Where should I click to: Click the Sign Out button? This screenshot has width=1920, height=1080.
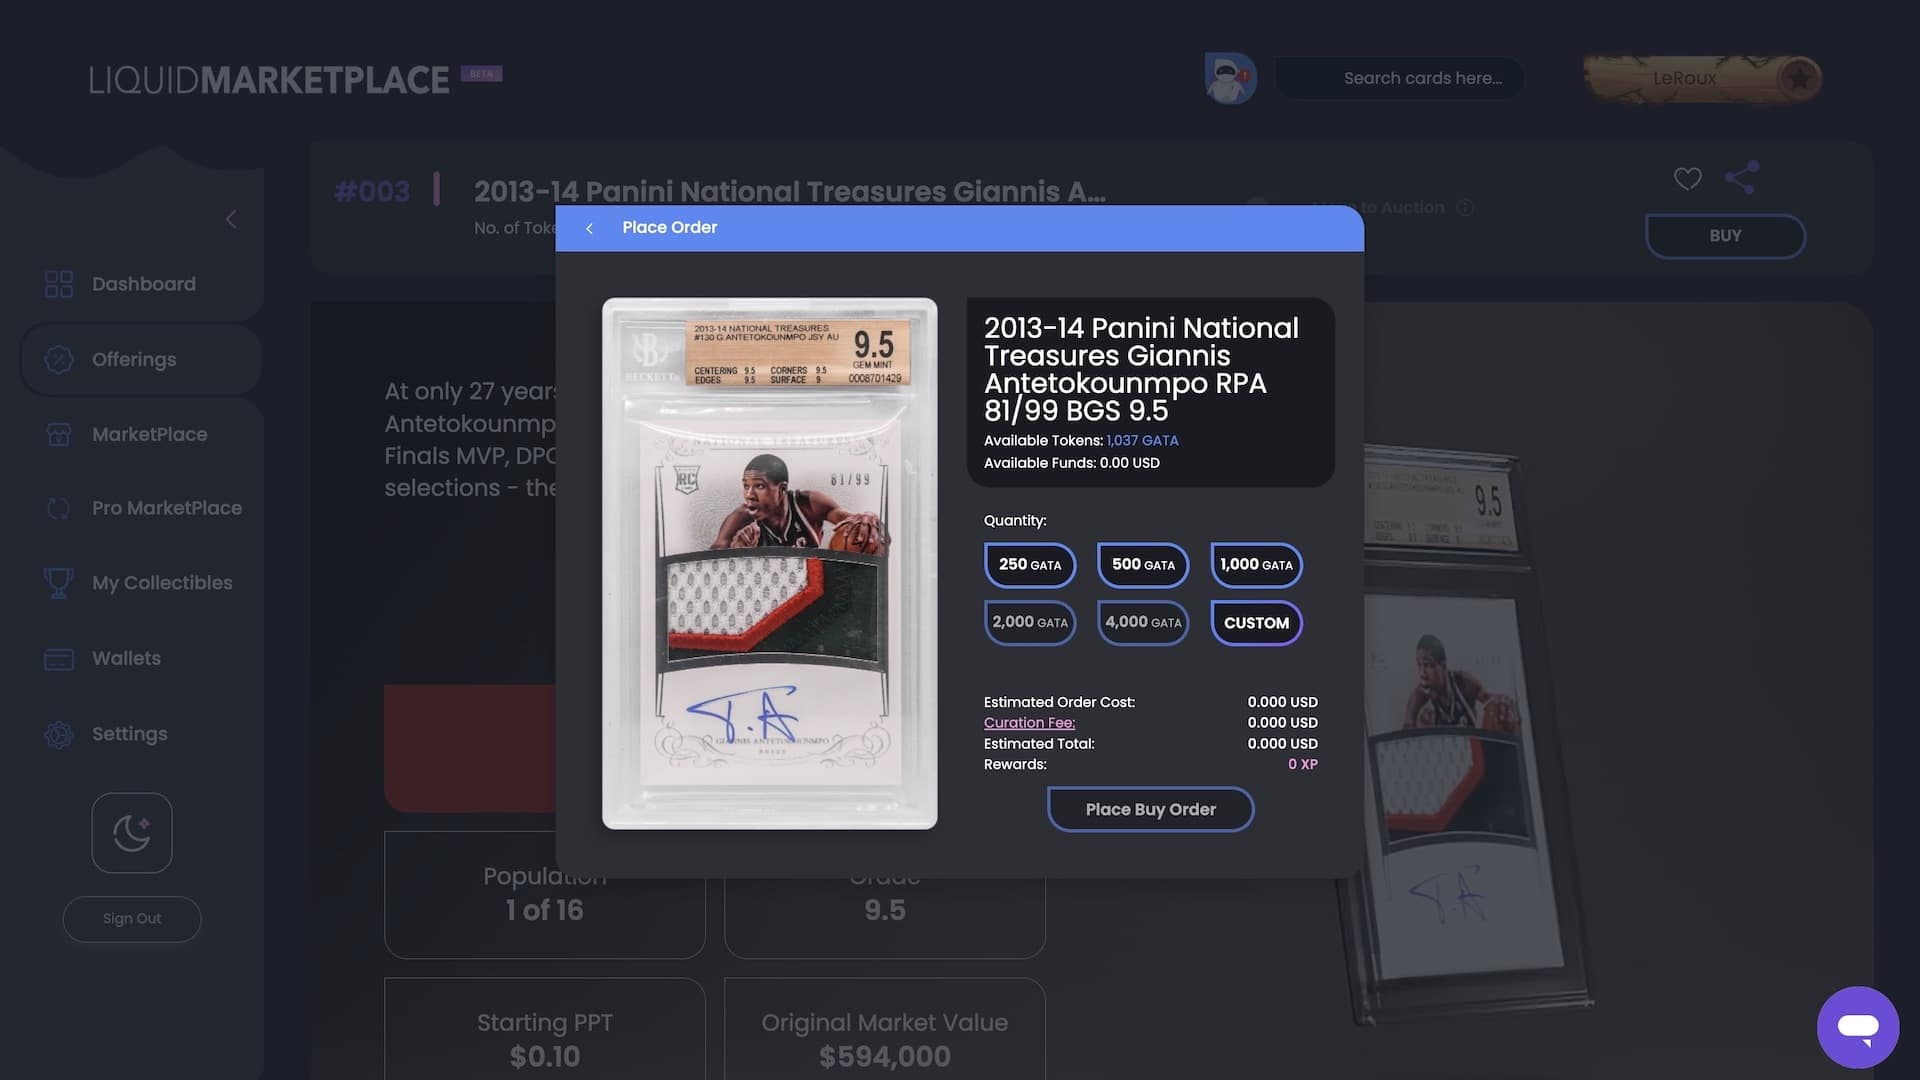pos(132,919)
